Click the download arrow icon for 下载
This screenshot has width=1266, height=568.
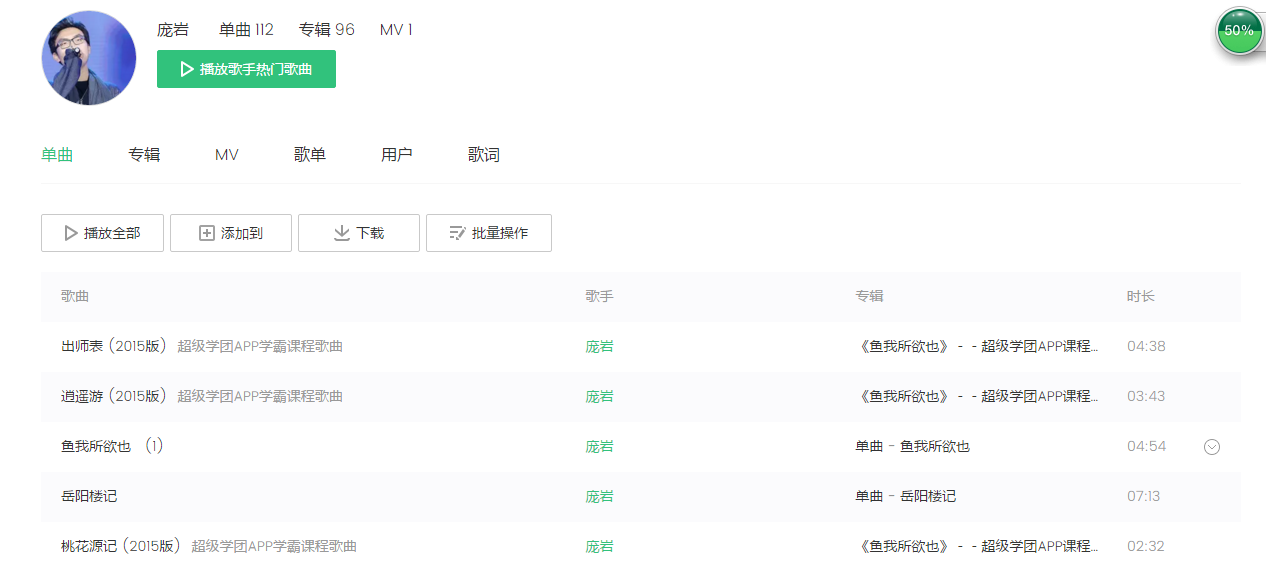pos(341,233)
